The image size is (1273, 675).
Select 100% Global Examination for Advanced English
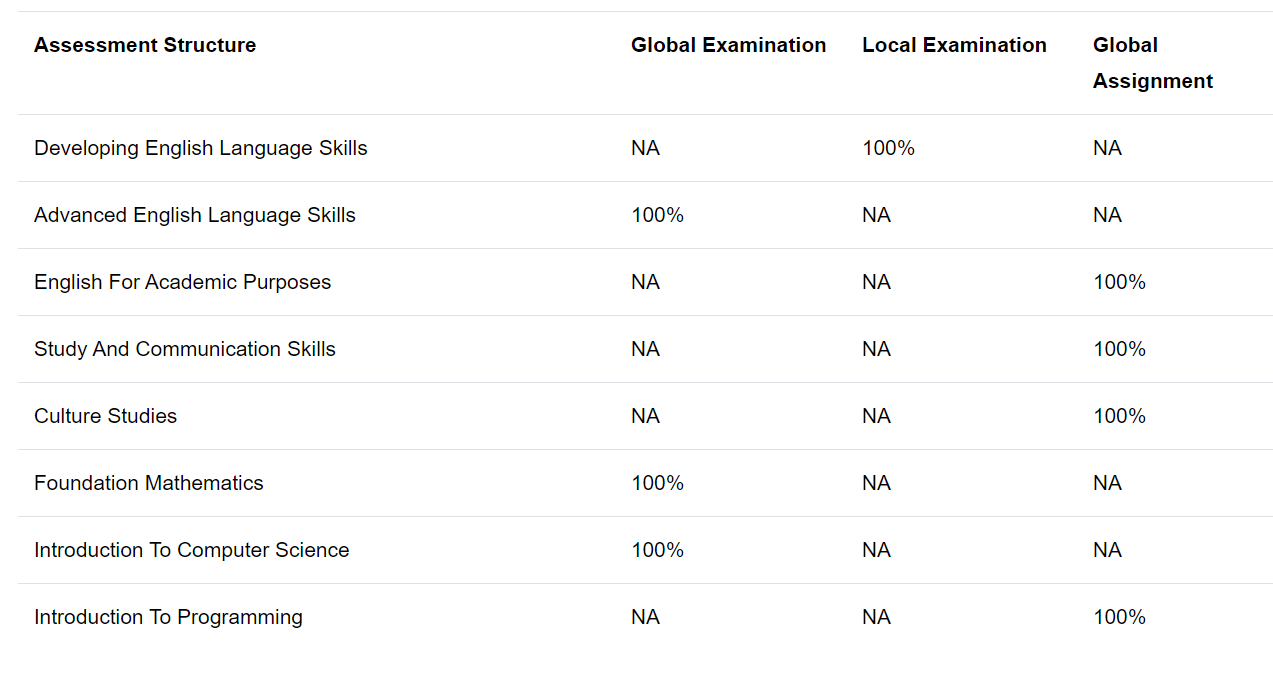[x=657, y=215]
